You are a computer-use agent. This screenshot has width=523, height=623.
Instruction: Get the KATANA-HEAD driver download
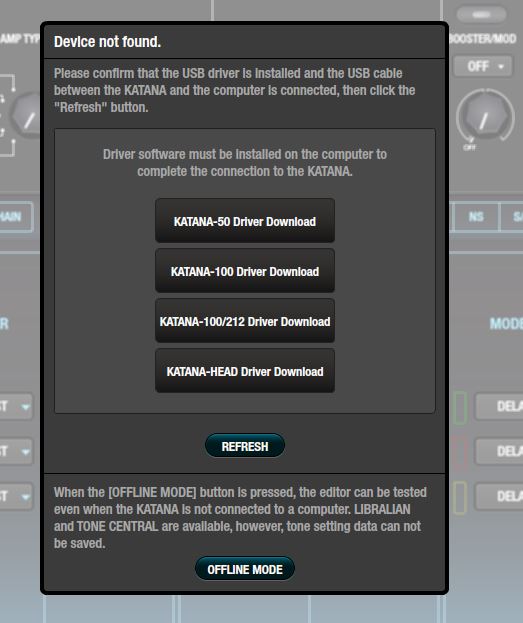[x=245, y=371]
